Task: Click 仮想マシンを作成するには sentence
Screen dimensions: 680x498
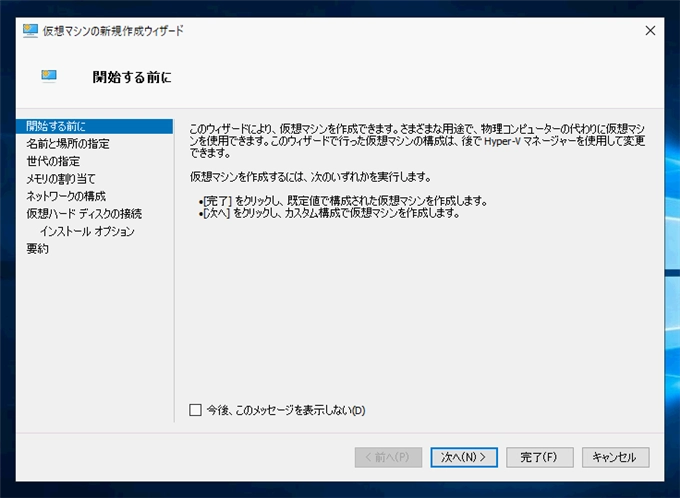Action: click(311, 177)
